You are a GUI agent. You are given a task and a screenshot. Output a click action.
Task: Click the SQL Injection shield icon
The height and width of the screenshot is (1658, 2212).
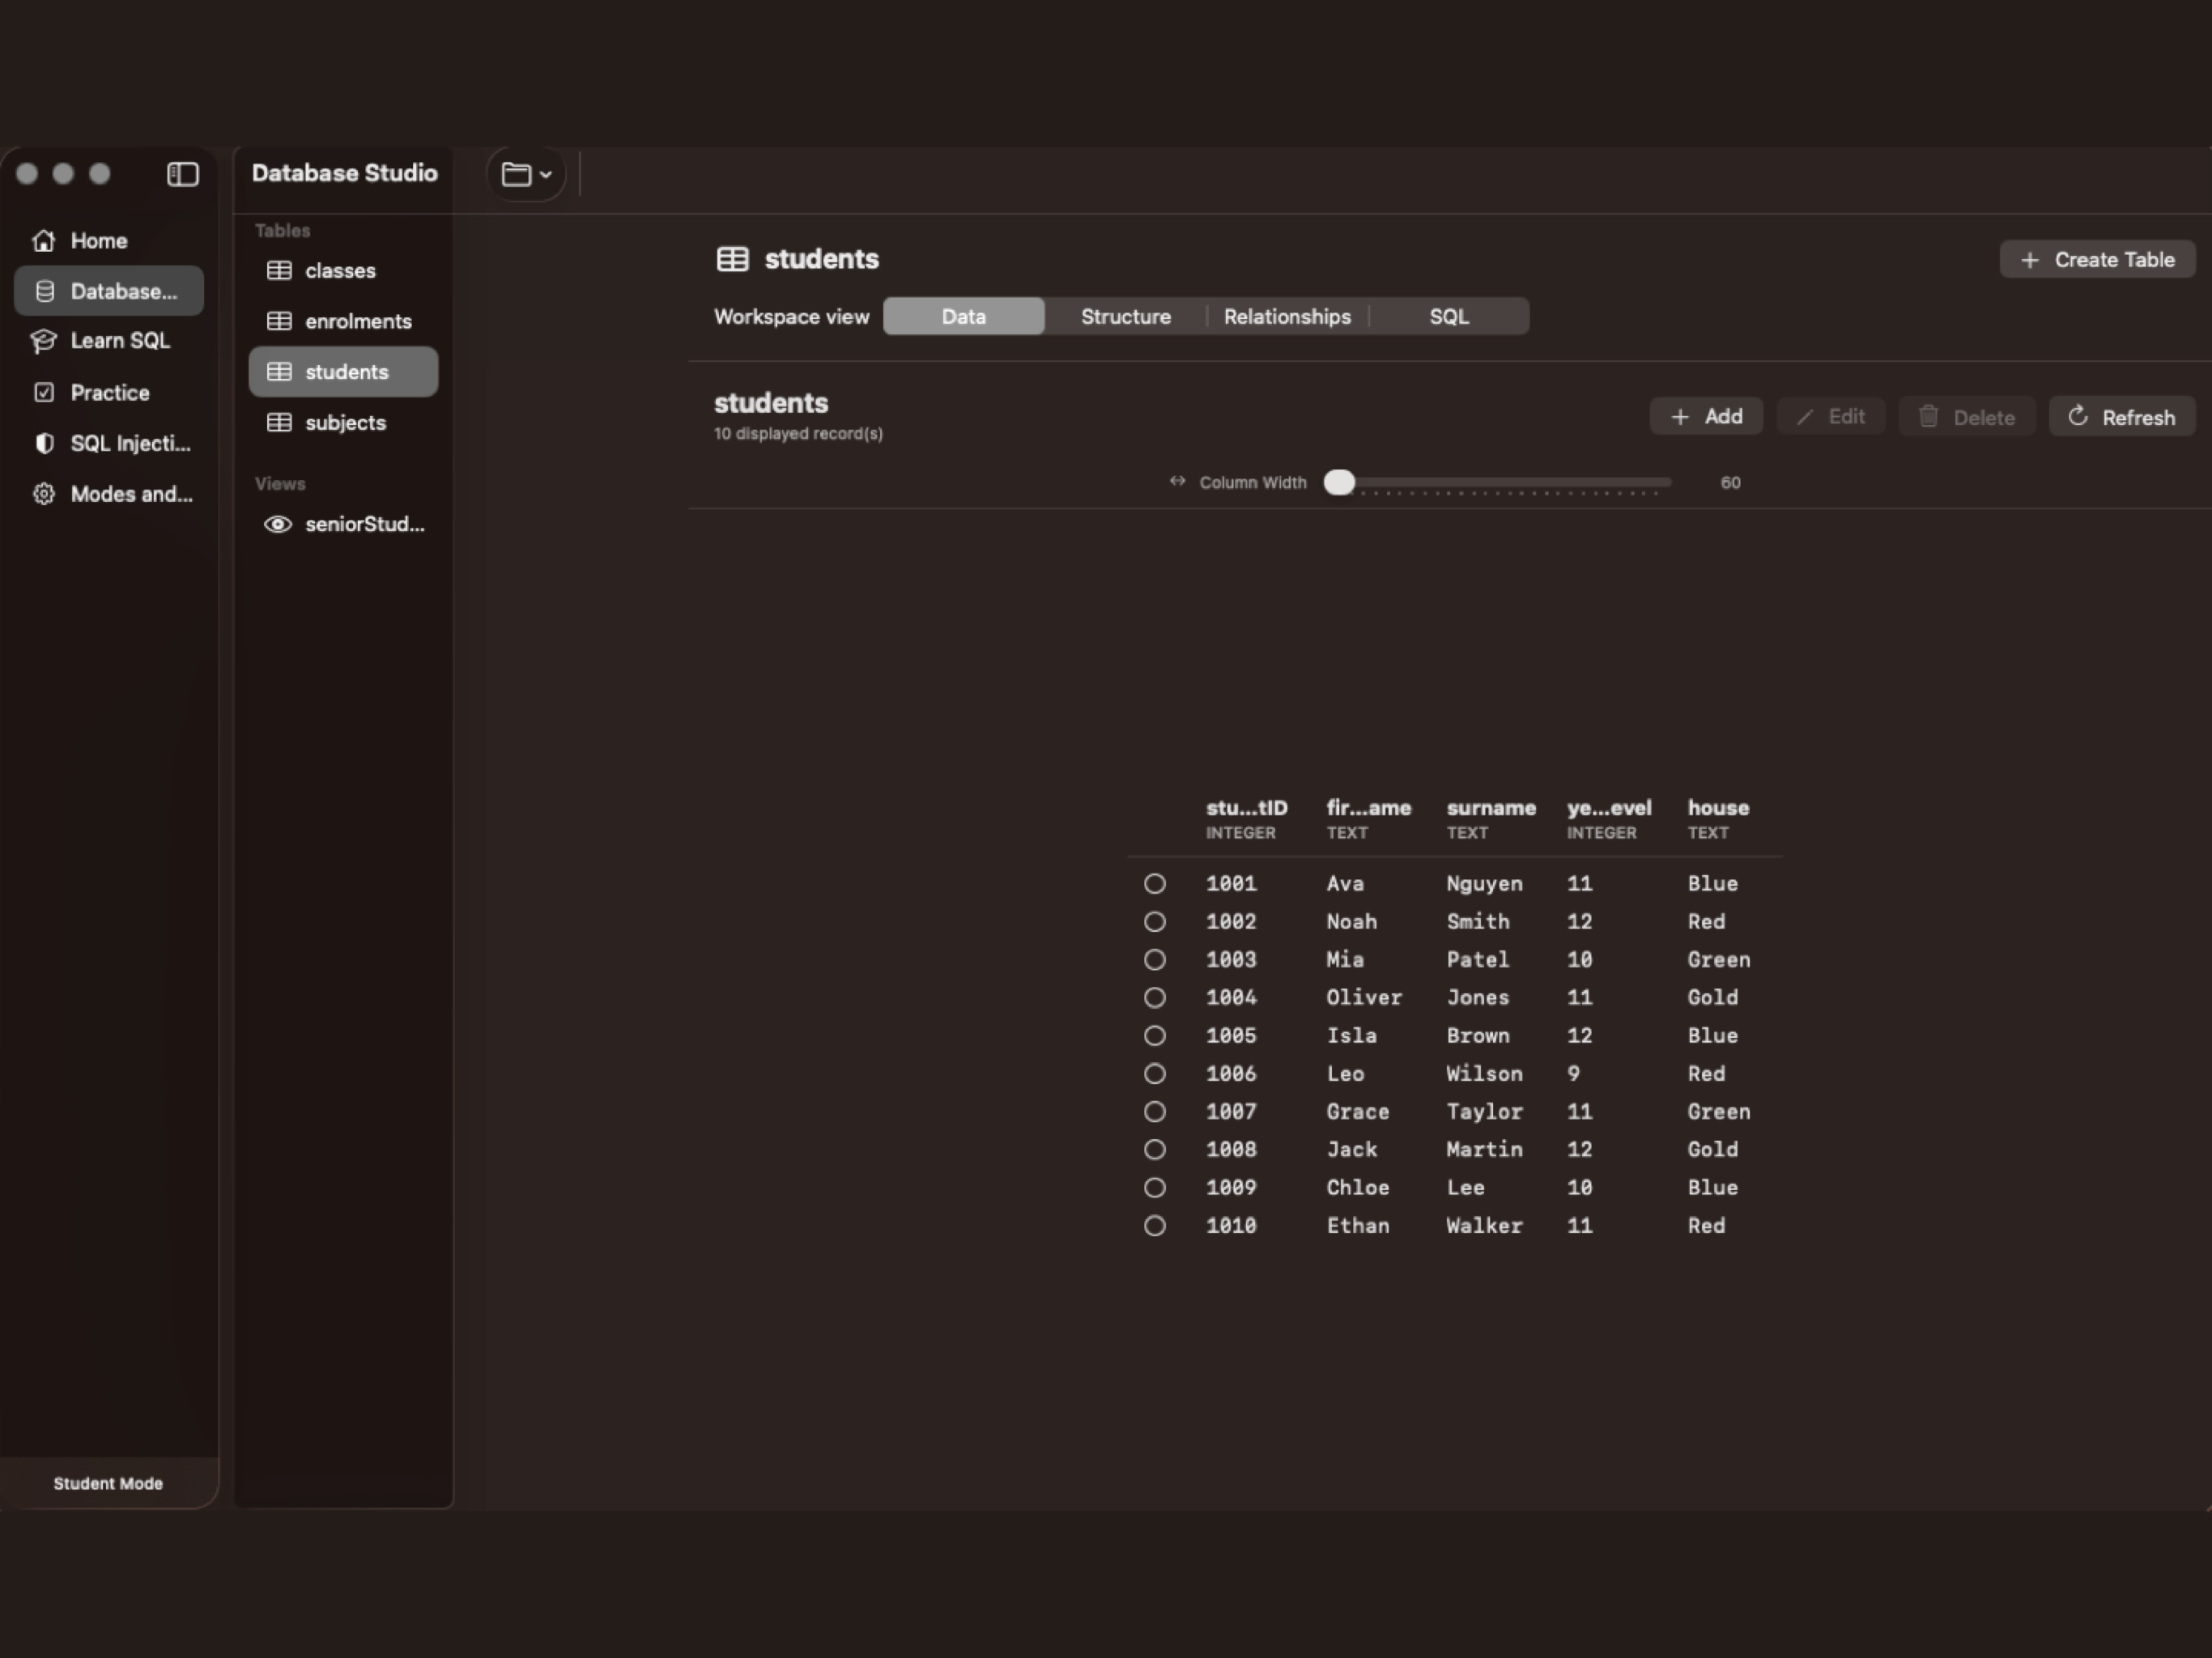[44, 443]
